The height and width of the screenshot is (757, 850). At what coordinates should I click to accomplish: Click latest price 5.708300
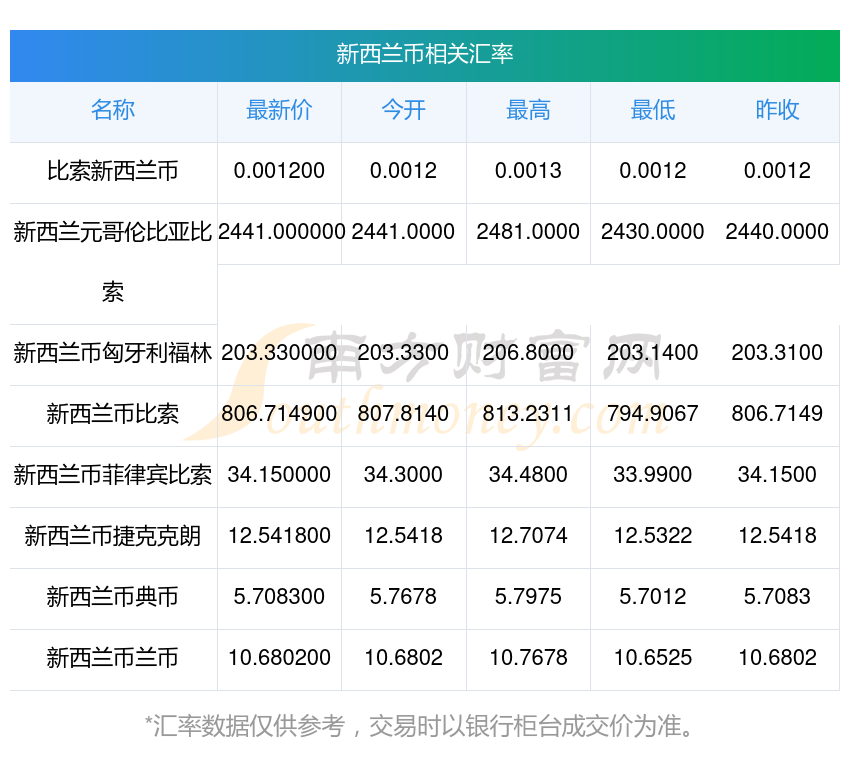click(x=279, y=597)
